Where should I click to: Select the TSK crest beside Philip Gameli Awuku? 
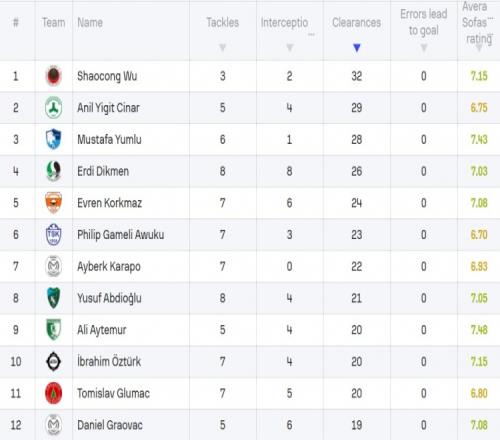[53, 234]
